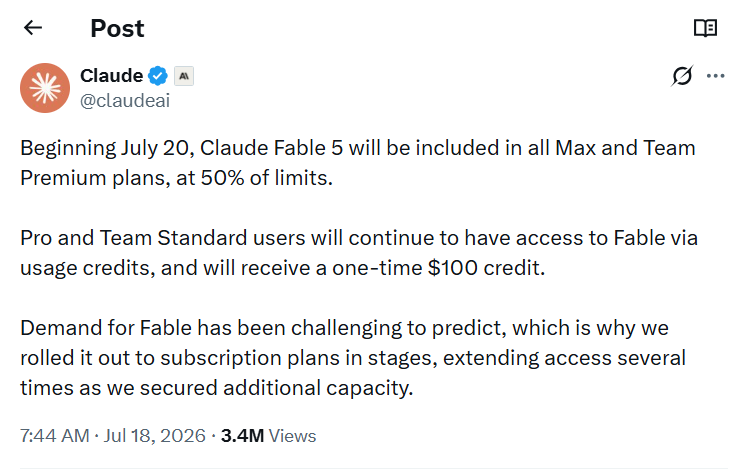Image resolution: width=742 pixels, height=470 pixels.
Task: Click the Jul 18, 2026 date
Action: click(x=155, y=435)
